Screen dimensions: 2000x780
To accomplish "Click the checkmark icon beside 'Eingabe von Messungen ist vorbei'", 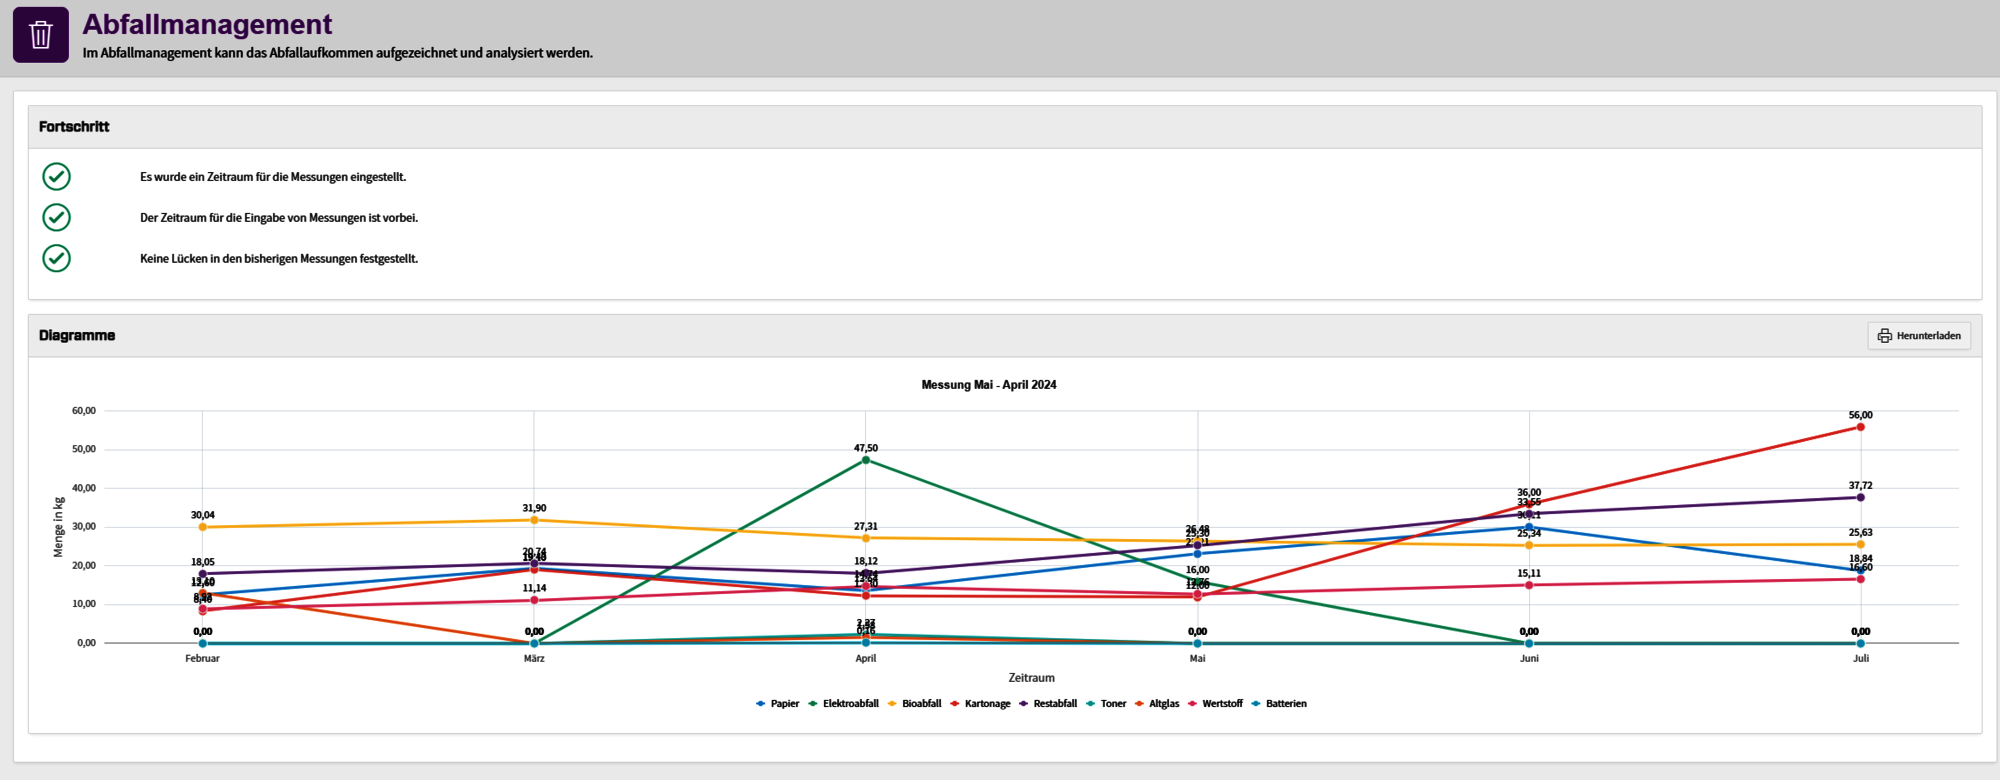I will (57, 217).
